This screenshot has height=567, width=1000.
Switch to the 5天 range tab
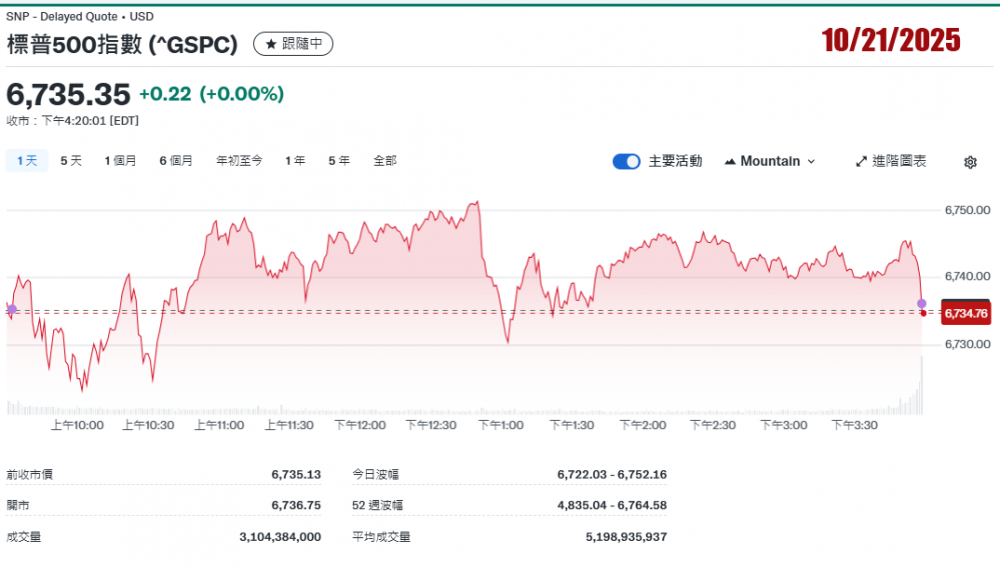click(x=71, y=161)
